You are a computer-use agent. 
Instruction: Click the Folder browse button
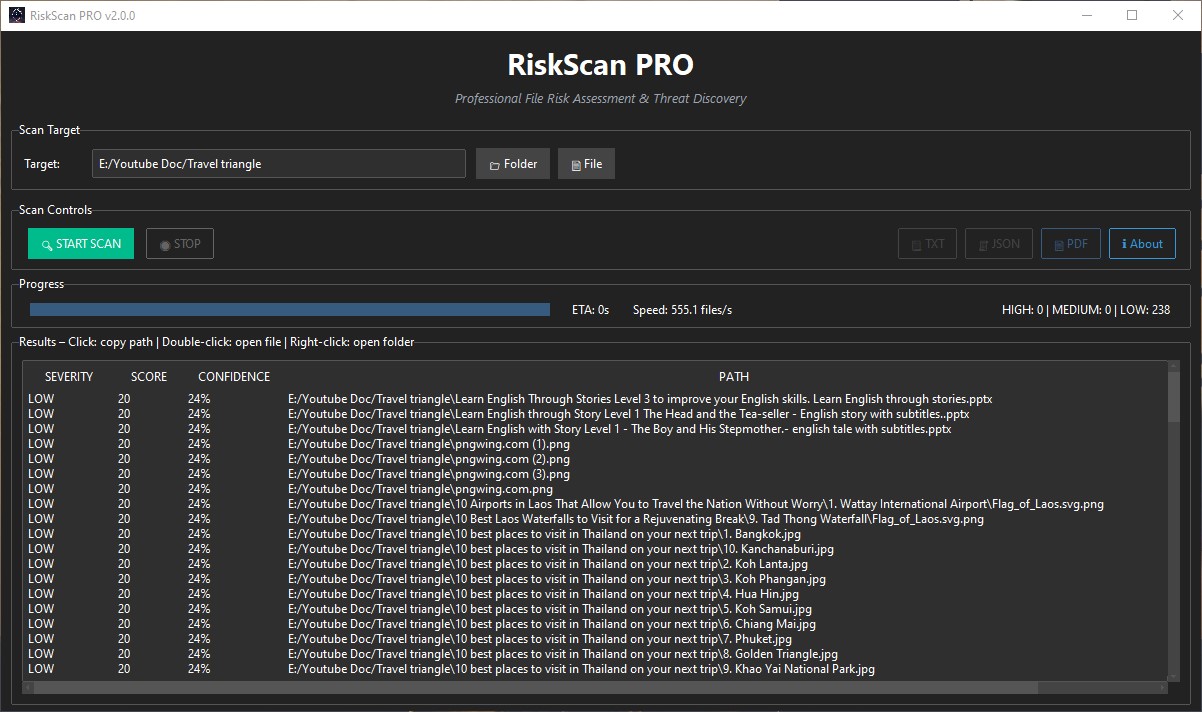coord(513,164)
